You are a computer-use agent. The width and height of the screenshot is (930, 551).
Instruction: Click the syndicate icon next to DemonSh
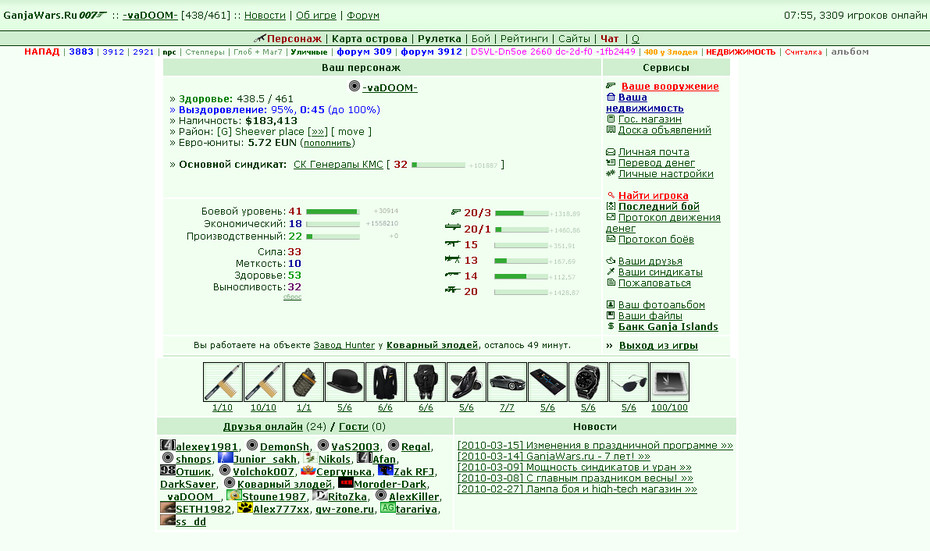coord(252,445)
